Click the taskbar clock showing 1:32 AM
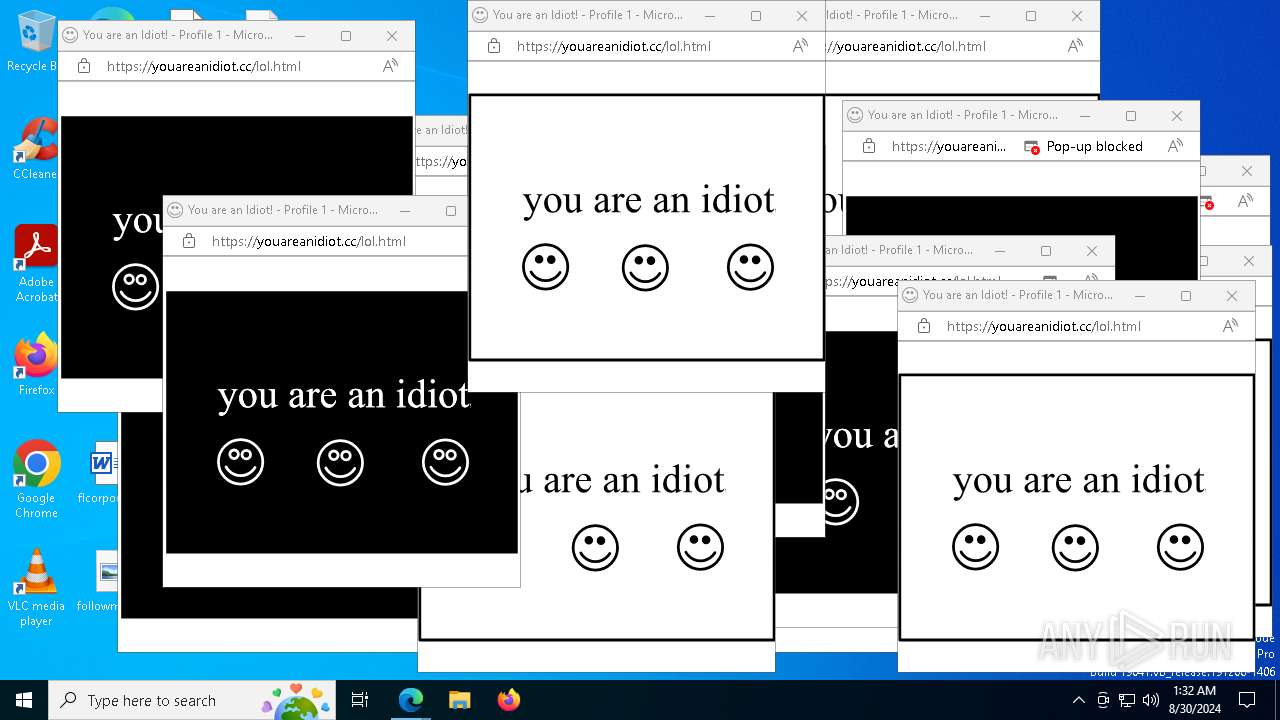The width and height of the screenshot is (1280, 720). coord(1192,700)
